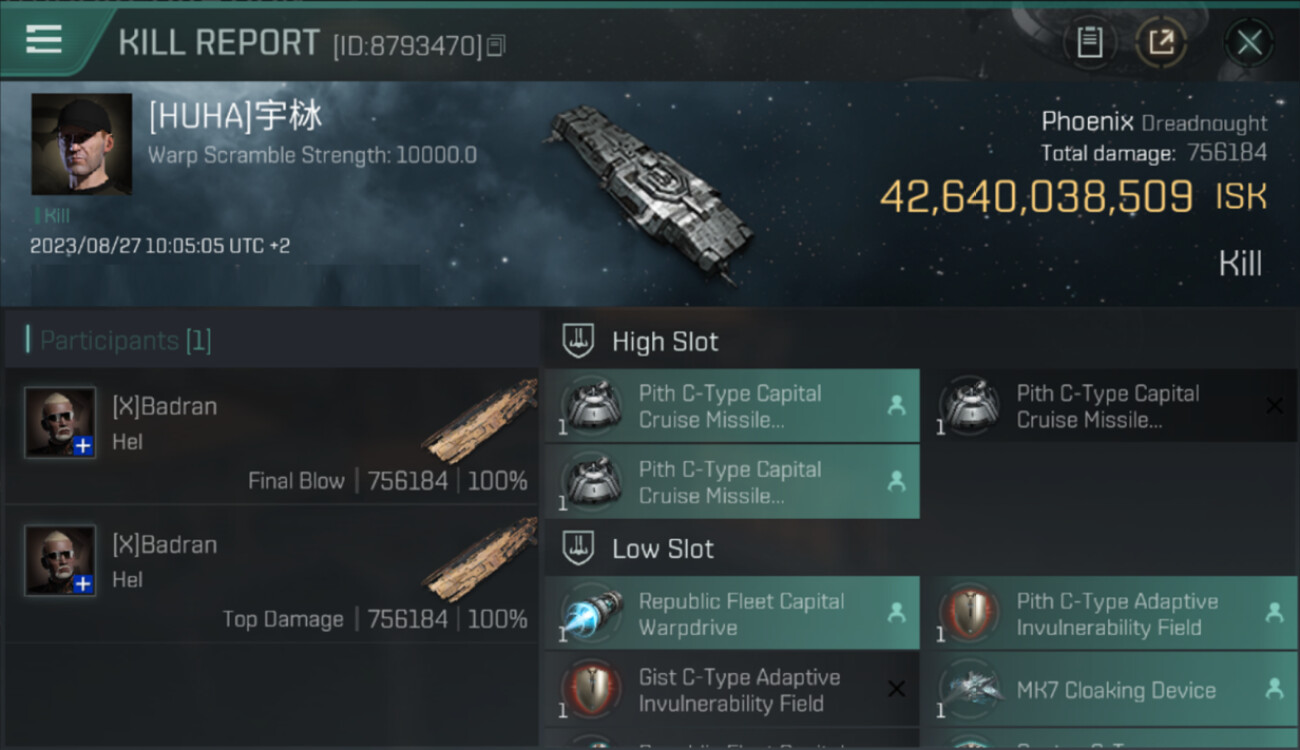Open Badran's portrait on Final Blow row
The height and width of the screenshot is (750, 1300).
tap(60, 423)
